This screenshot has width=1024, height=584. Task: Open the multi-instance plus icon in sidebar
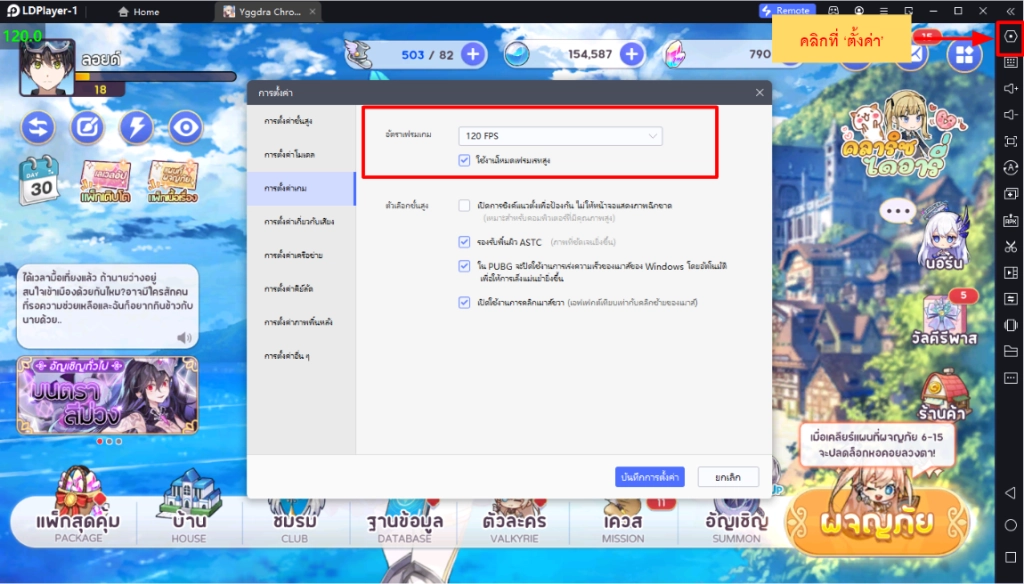click(x=1010, y=194)
